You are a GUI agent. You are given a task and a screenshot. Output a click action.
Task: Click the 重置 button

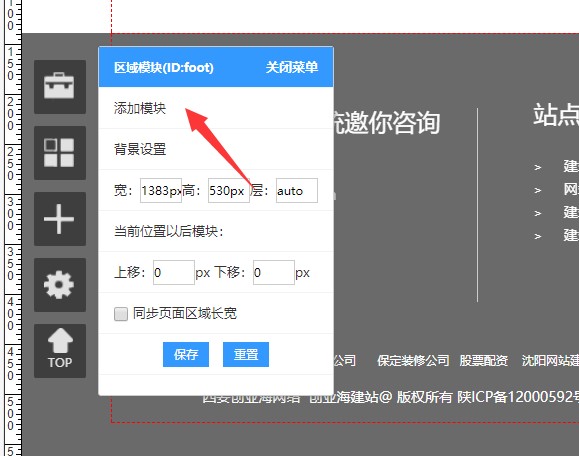[x=246, y=354]
